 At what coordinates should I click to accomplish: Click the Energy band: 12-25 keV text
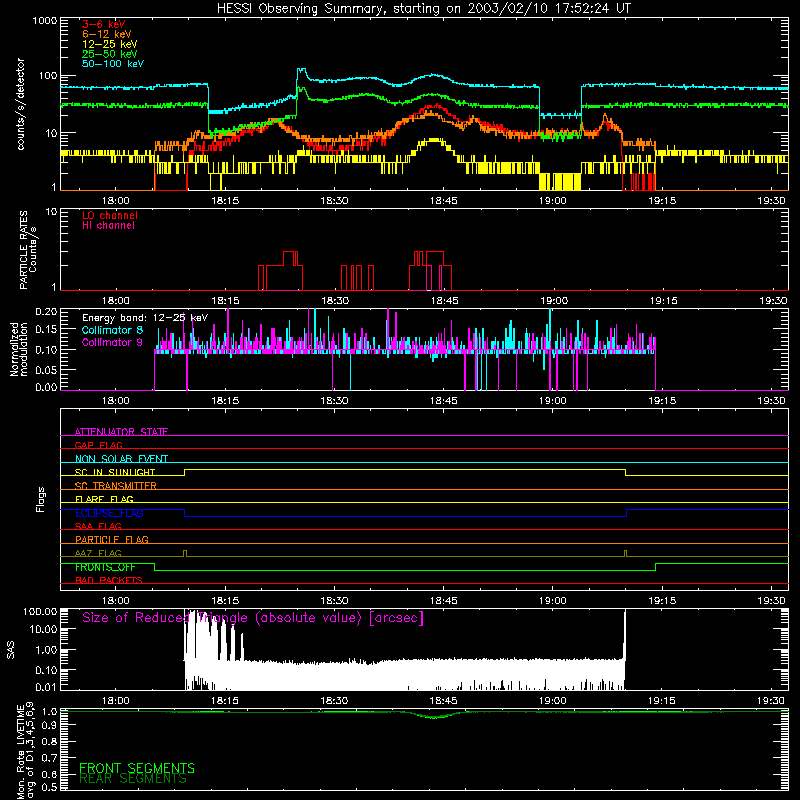145,318
